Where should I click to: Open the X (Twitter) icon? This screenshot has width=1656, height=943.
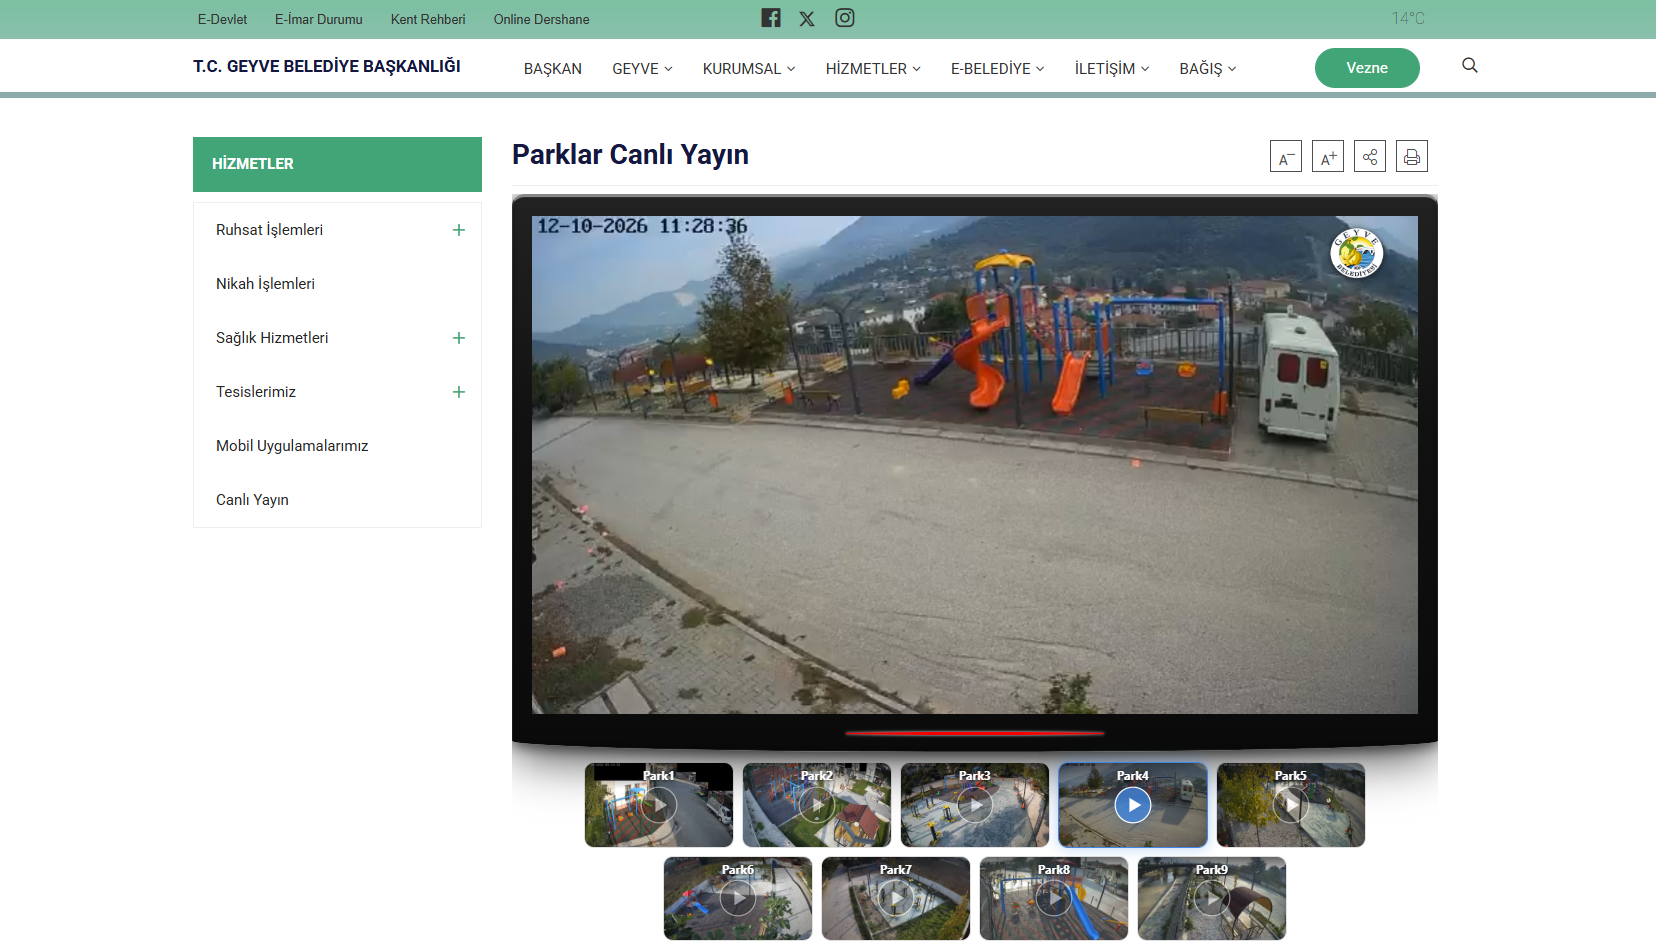(x=807, y=19)
